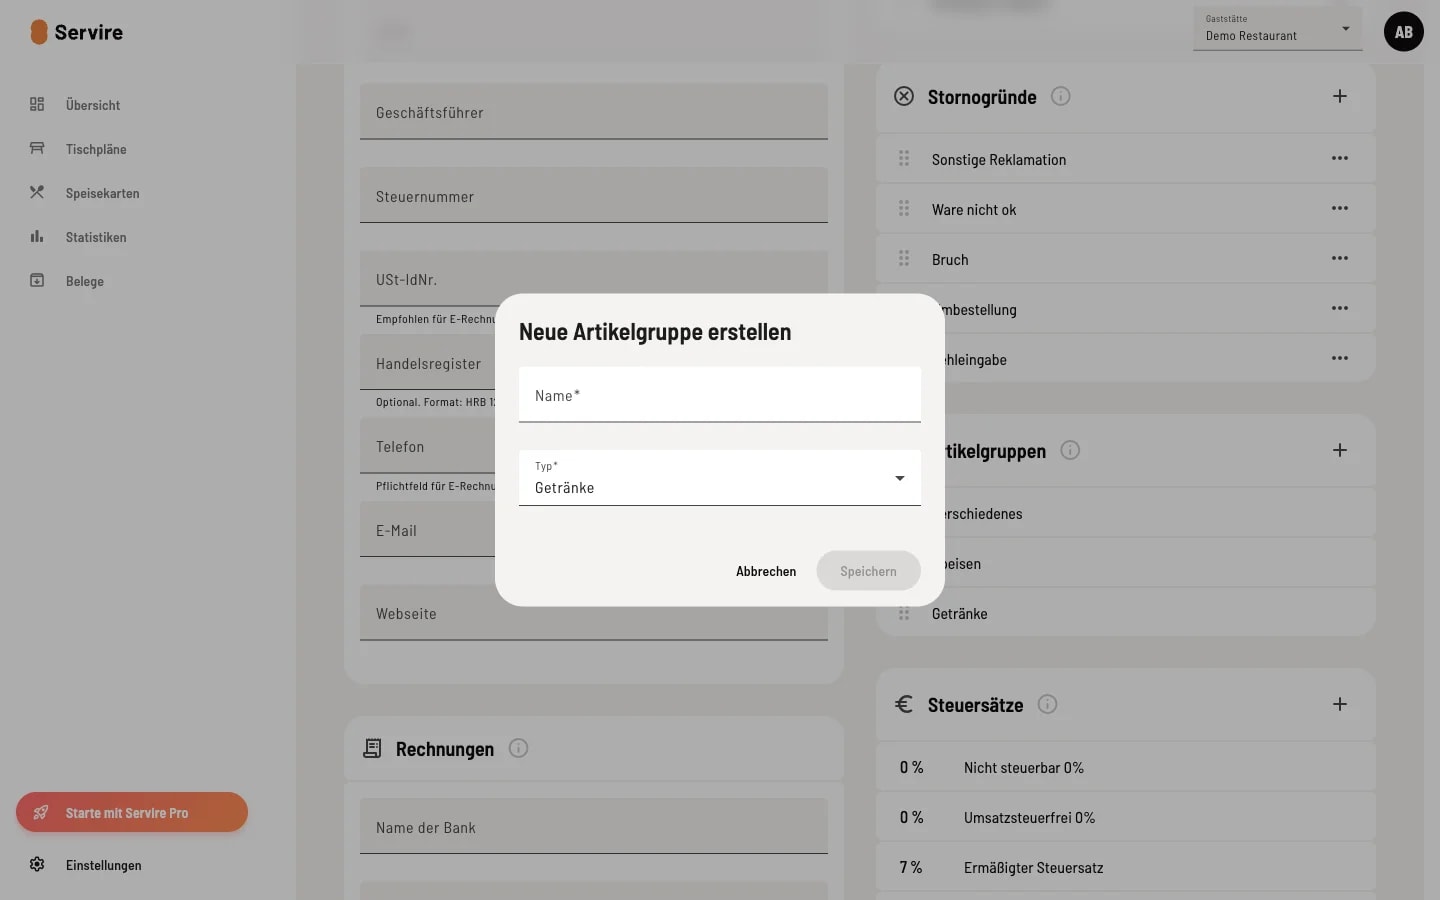Add new Steuersatz with plus icon
Viewport: 1440px width, 900px height.
click(1340, 704)
